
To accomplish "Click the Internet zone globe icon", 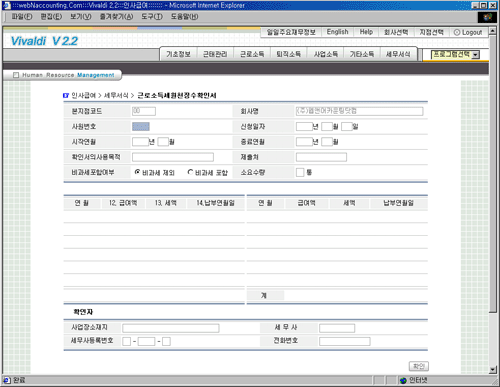I will click(404, 380).
